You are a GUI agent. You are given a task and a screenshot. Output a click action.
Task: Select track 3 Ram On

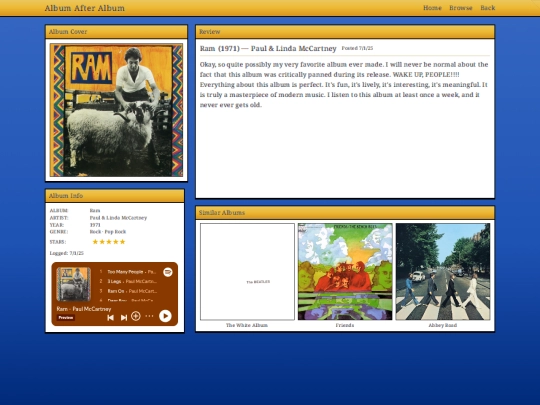128,291
